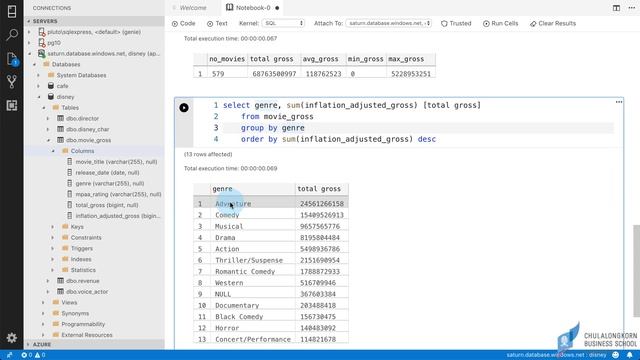Select dbo.voice_actor table

pyautogui.click(x=87, y=291)
